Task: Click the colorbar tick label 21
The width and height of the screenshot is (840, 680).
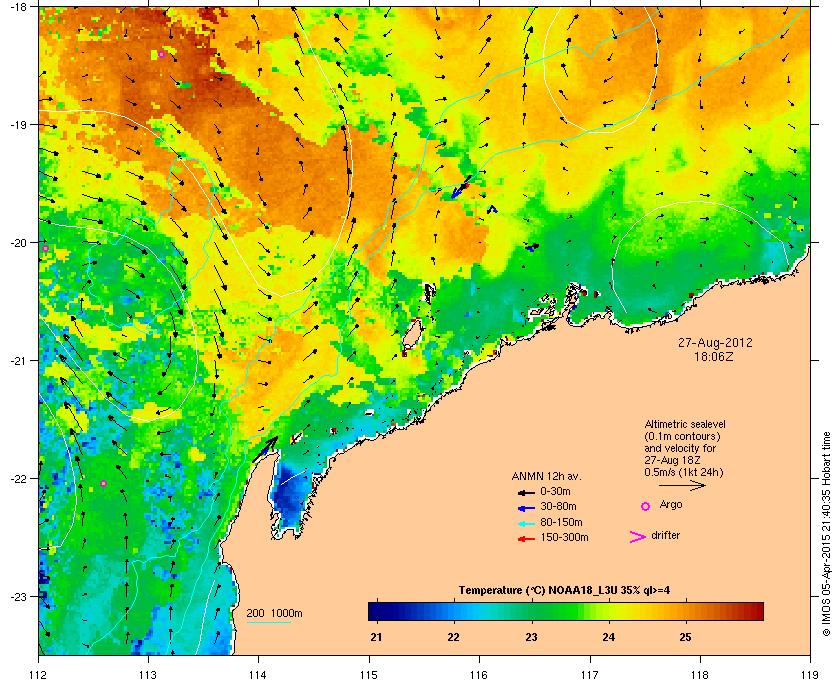Action: click(377, 637)
